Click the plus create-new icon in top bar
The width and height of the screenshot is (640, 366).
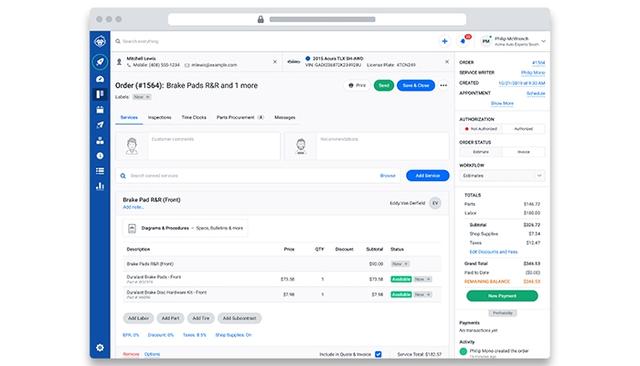coord(444,41)
